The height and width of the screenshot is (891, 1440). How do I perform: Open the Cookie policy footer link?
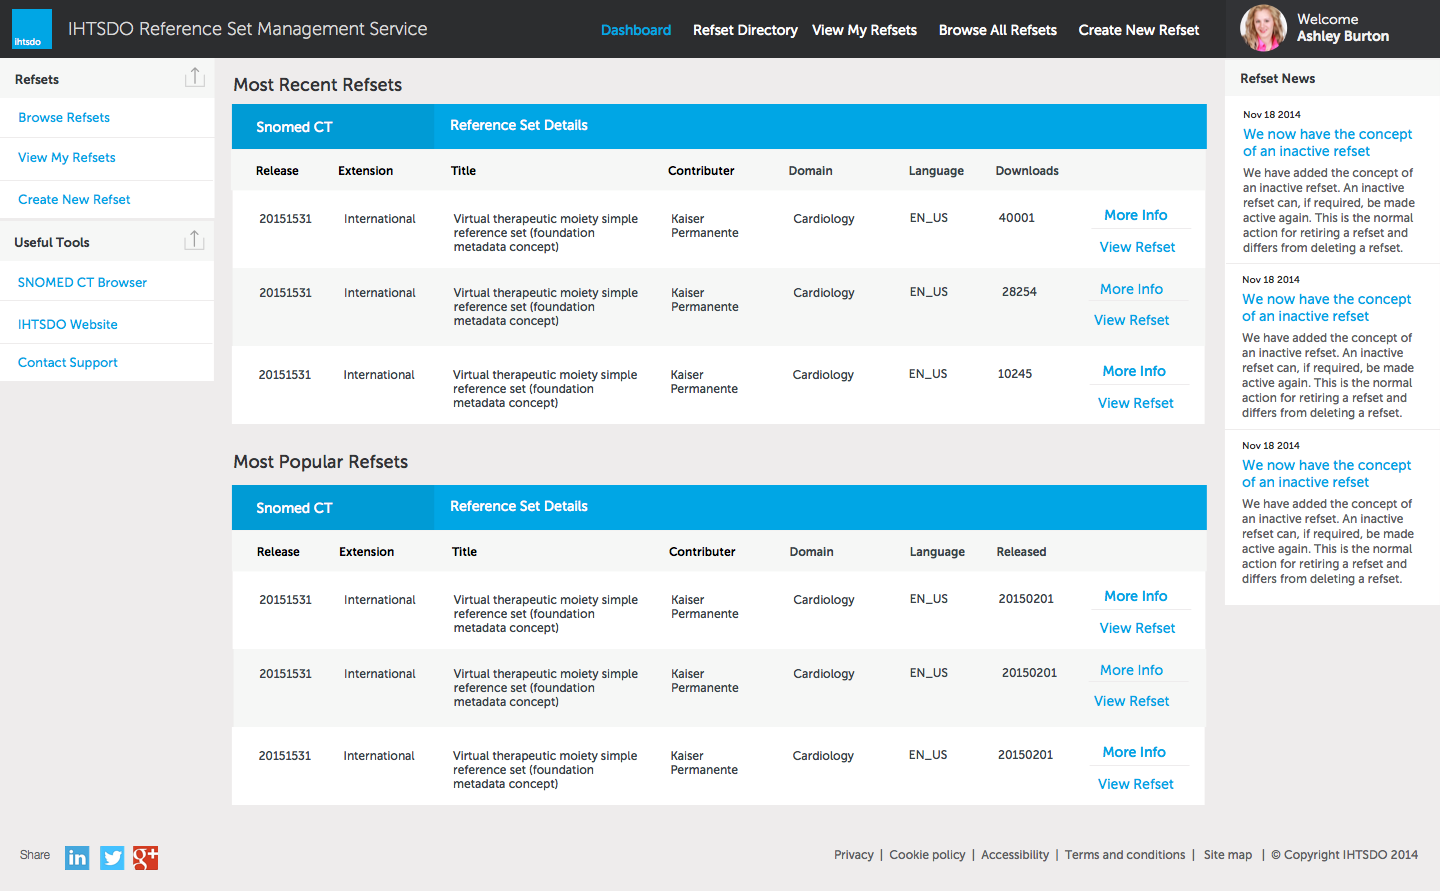(x=927, y=855)
